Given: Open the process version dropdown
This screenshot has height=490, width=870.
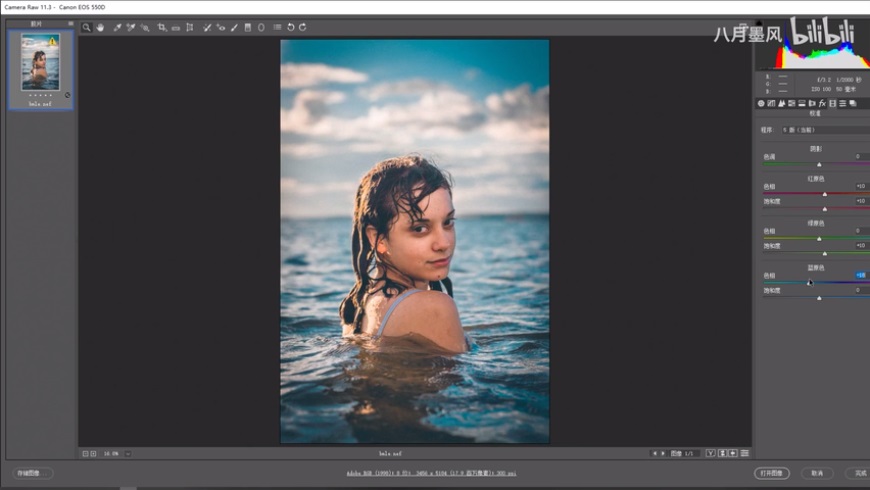Looking at the screenshot, I should (x=825, y=130).
